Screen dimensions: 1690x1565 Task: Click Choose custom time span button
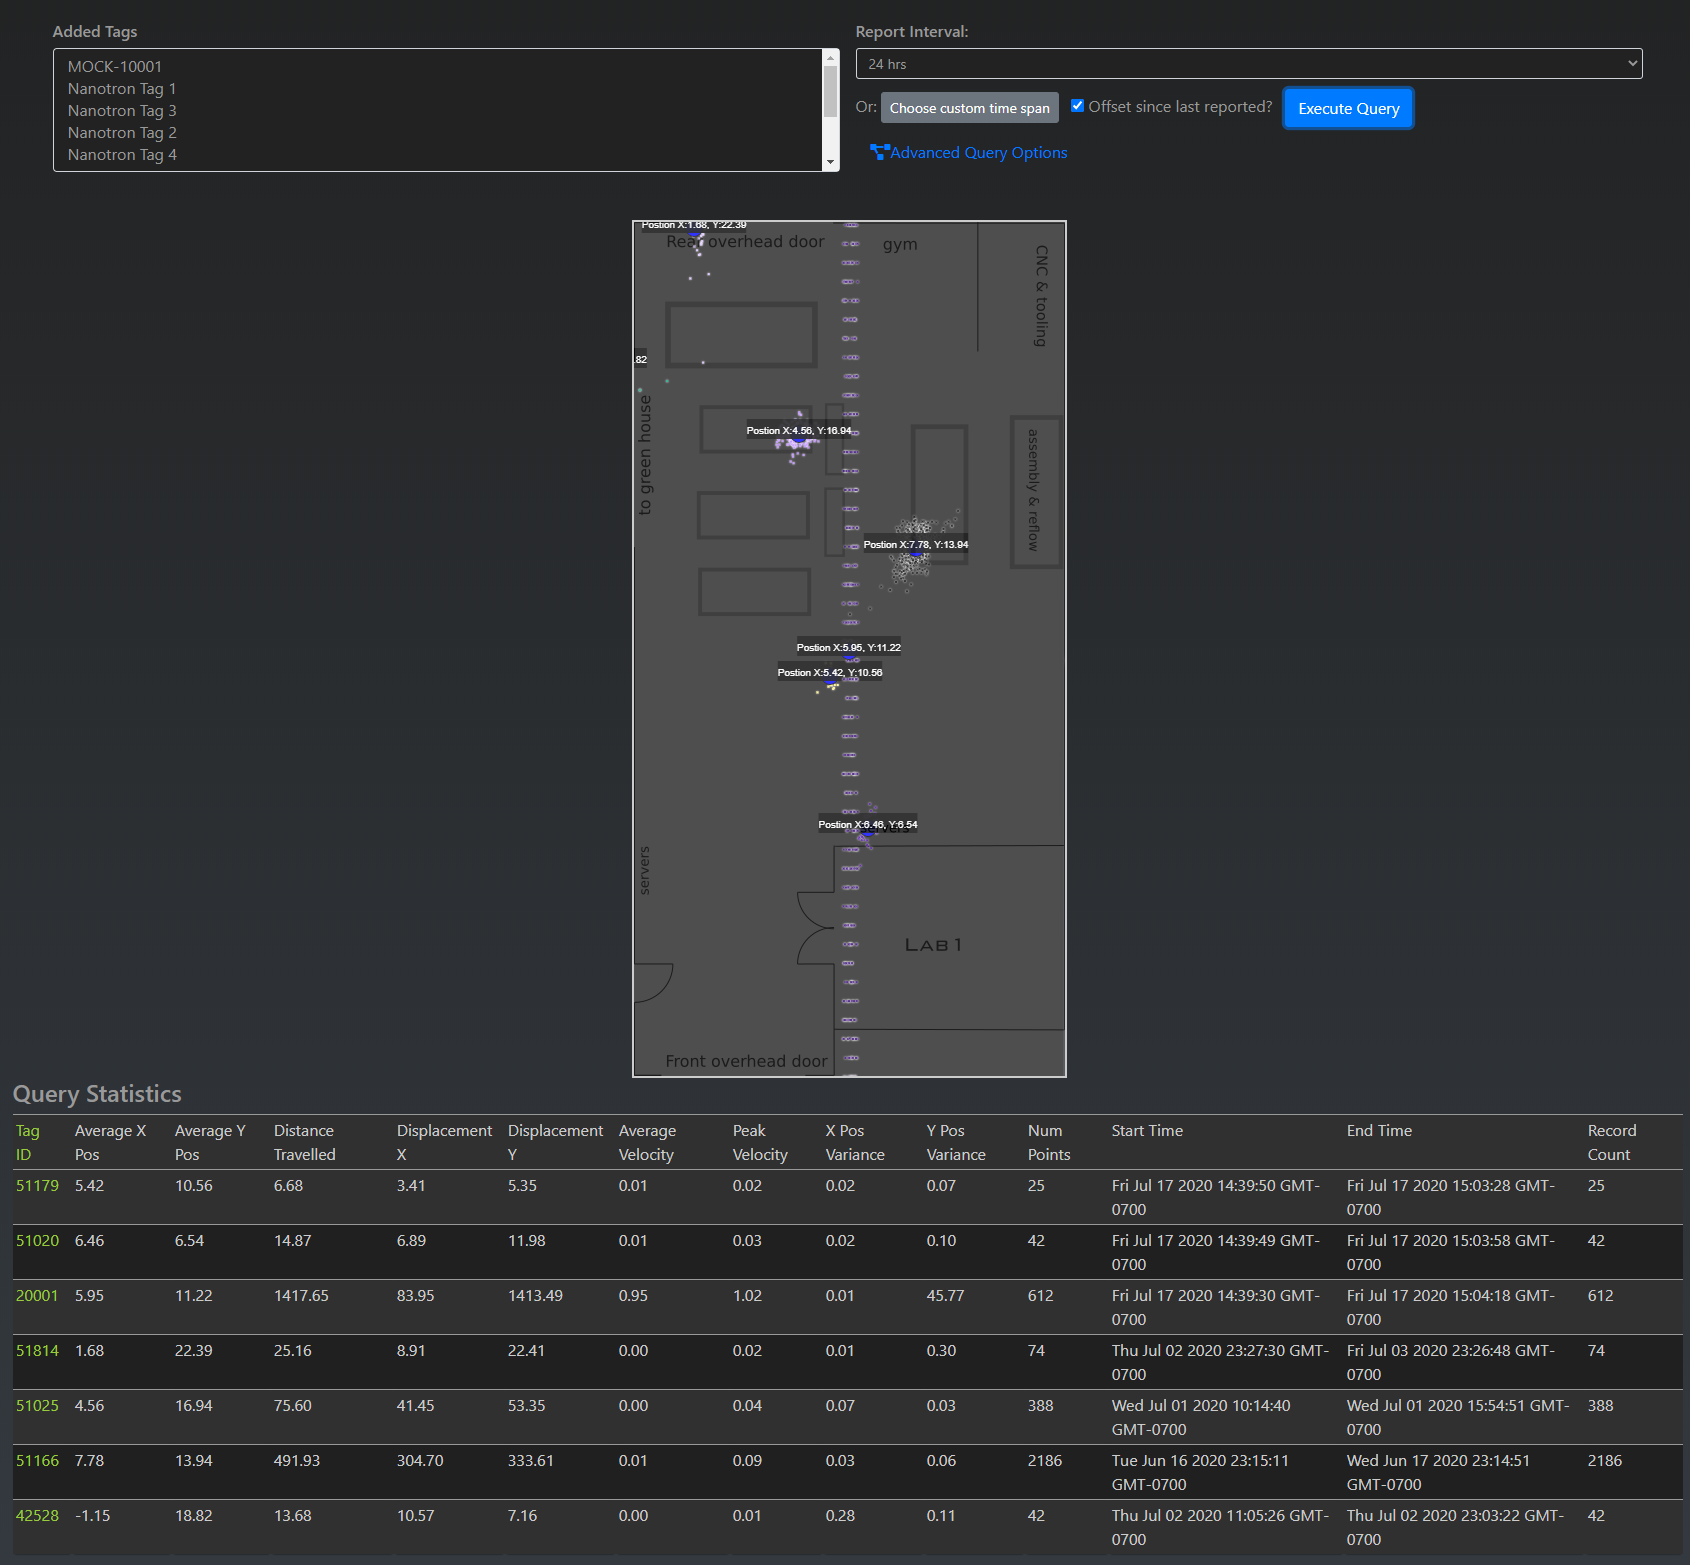coord(969,108)
